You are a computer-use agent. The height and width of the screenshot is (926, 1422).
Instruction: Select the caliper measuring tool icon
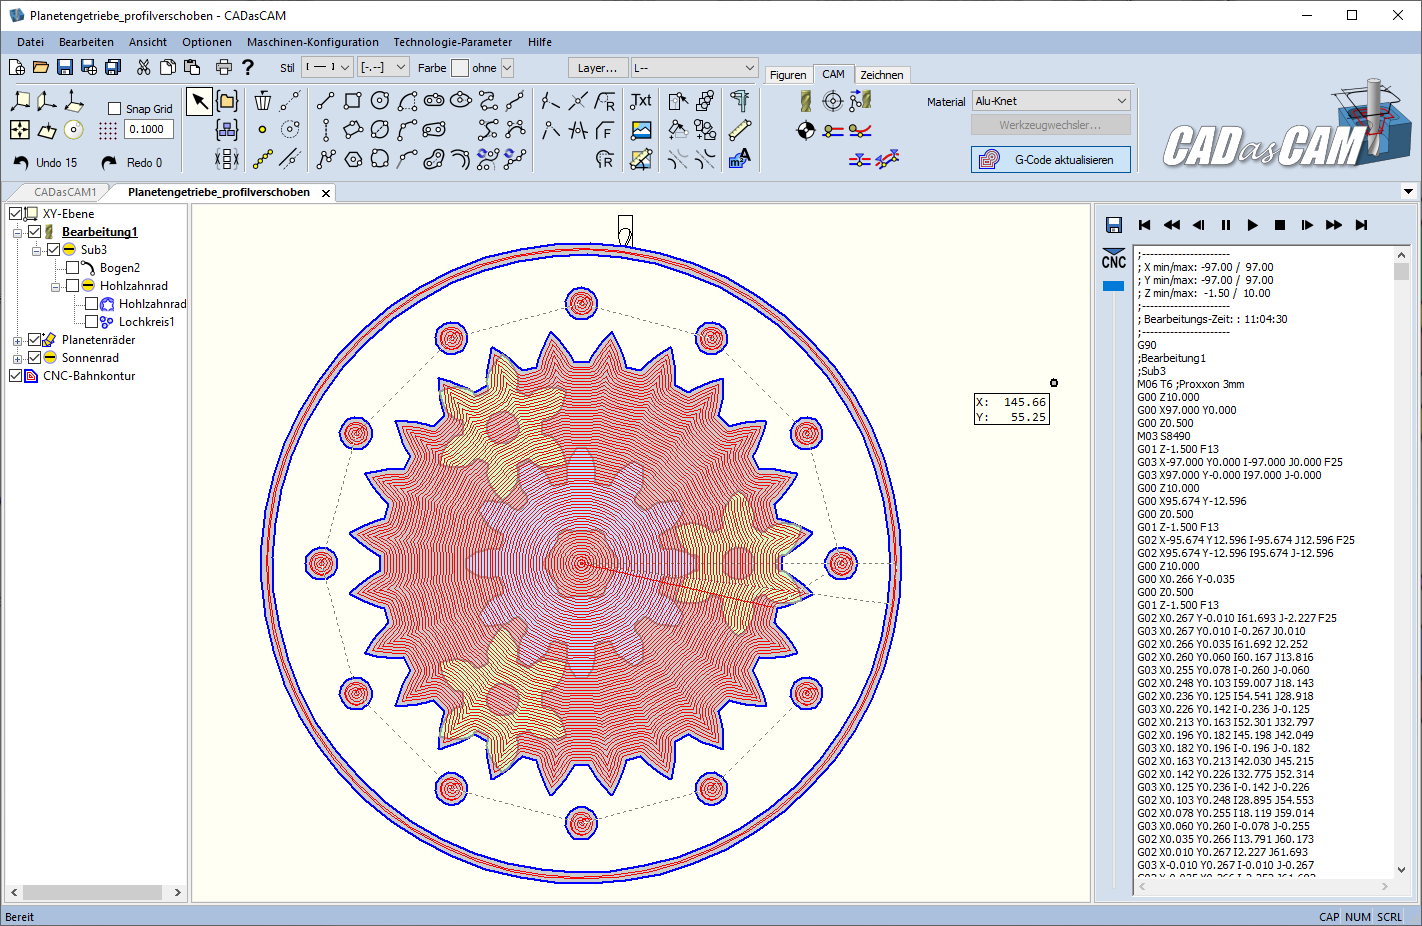pyautogui.click(x=740, y=101)
